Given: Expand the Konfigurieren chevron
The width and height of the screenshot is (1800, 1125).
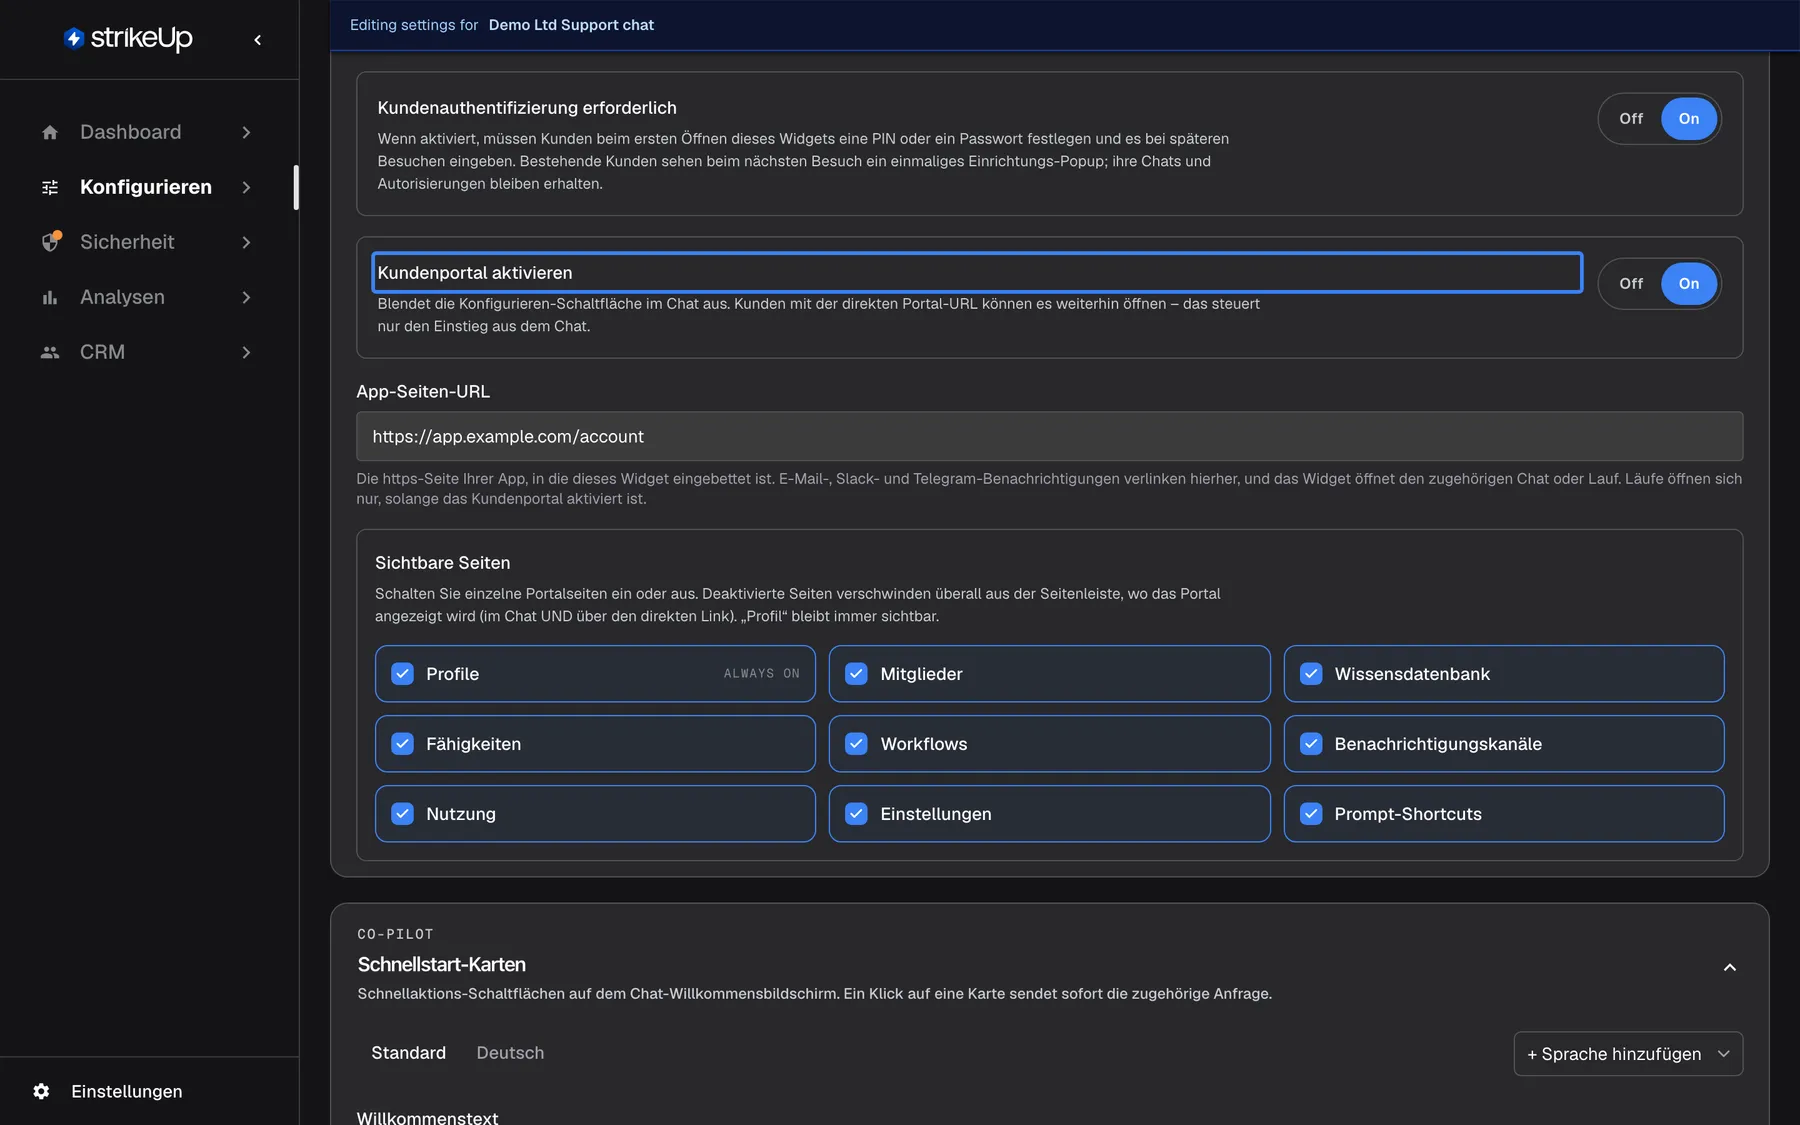Looking at the screenshot, I should click(x=246, y=187).
